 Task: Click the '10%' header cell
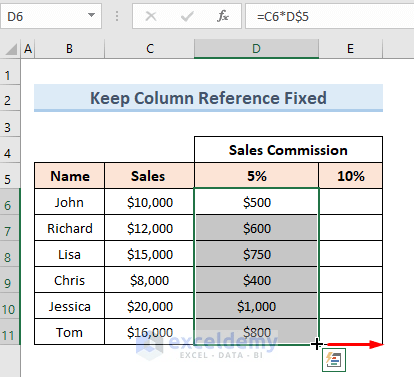[x=351, y=176]
